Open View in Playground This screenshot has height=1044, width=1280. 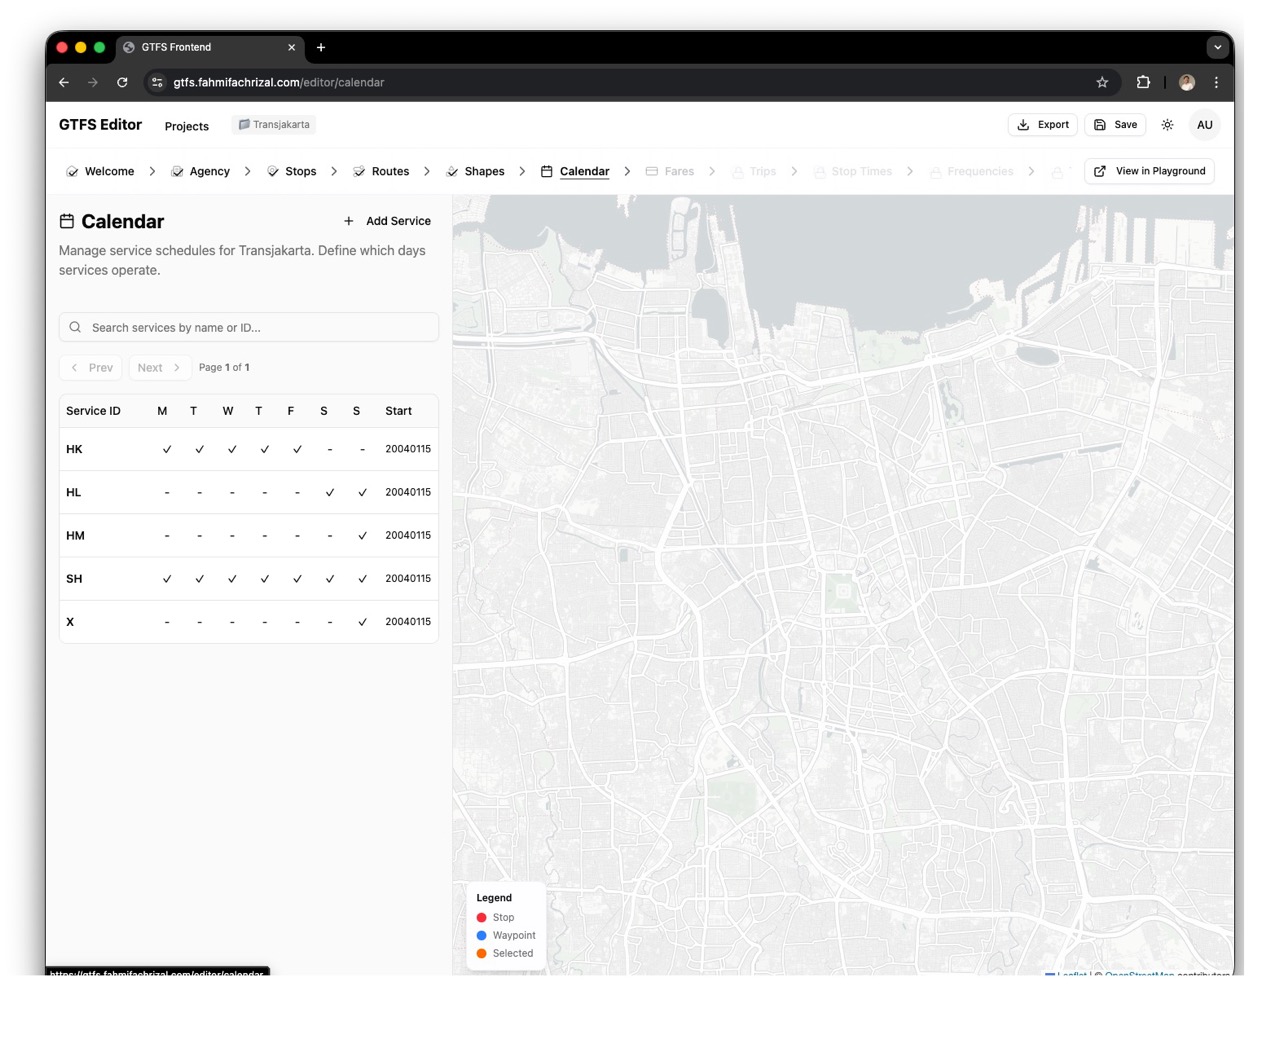(1149, 171)
